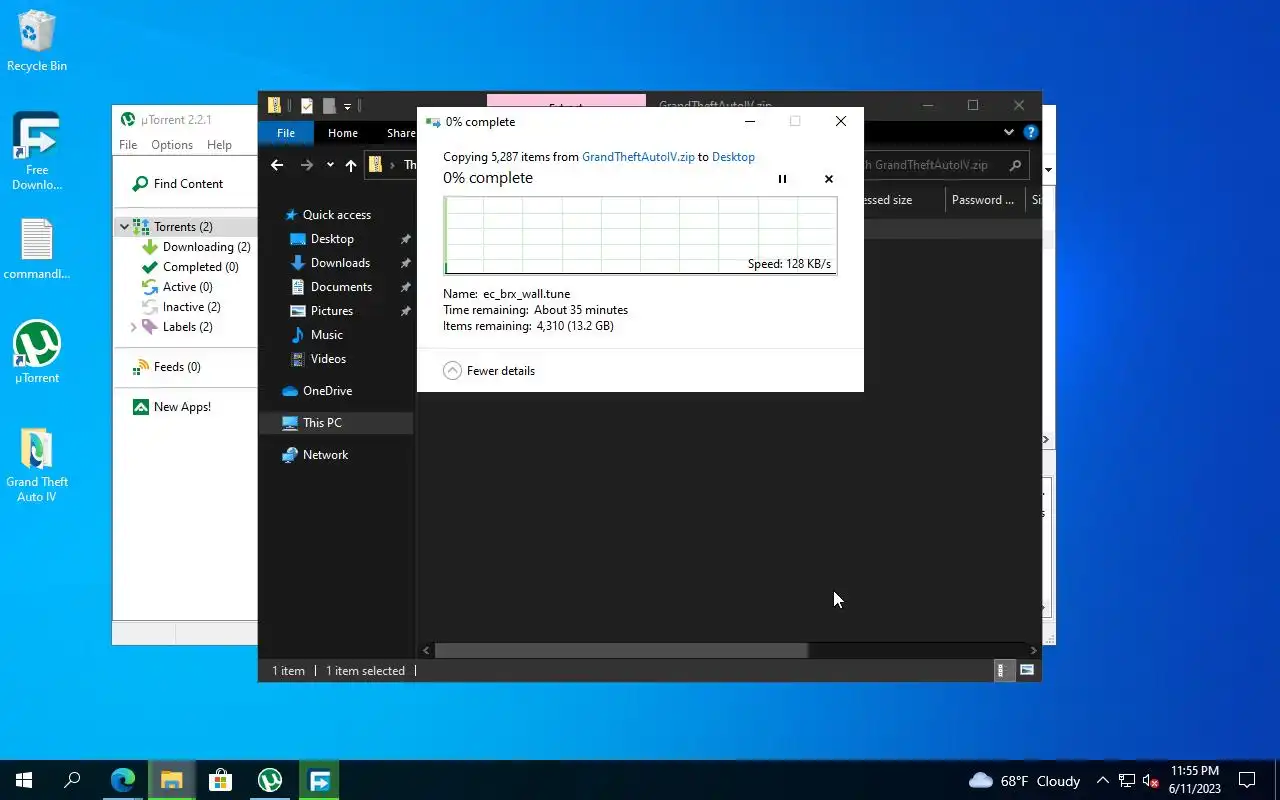This screenshot has width=1280, height=800.
Task: Open New Apps! in µTorrent sidebar
Action: pyautogui.click(x=172, y=407)
